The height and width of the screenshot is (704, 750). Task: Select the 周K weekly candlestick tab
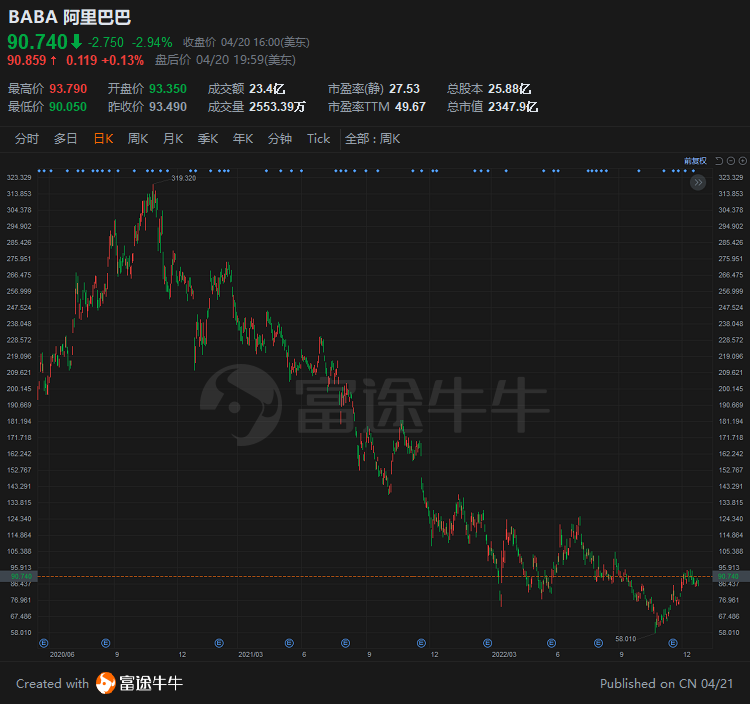138,139
